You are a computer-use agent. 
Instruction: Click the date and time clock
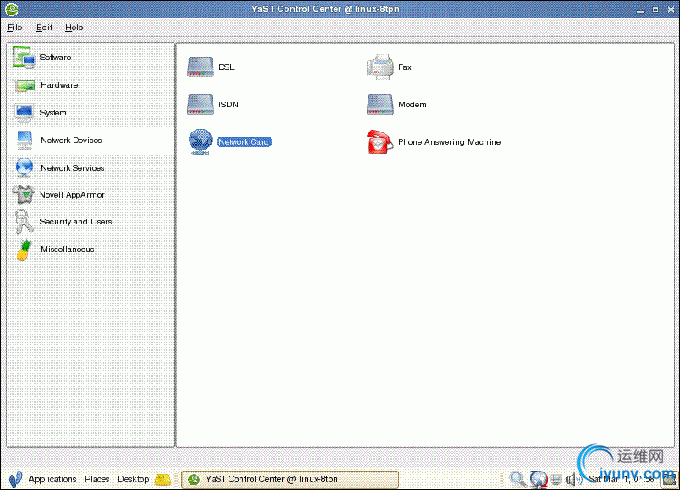point(621,480)
